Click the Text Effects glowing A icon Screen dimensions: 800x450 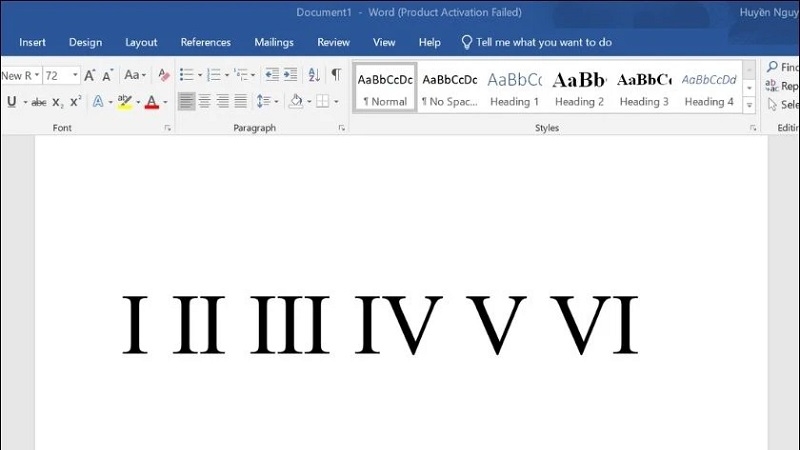pyautogui.click(x=98, y=102)
